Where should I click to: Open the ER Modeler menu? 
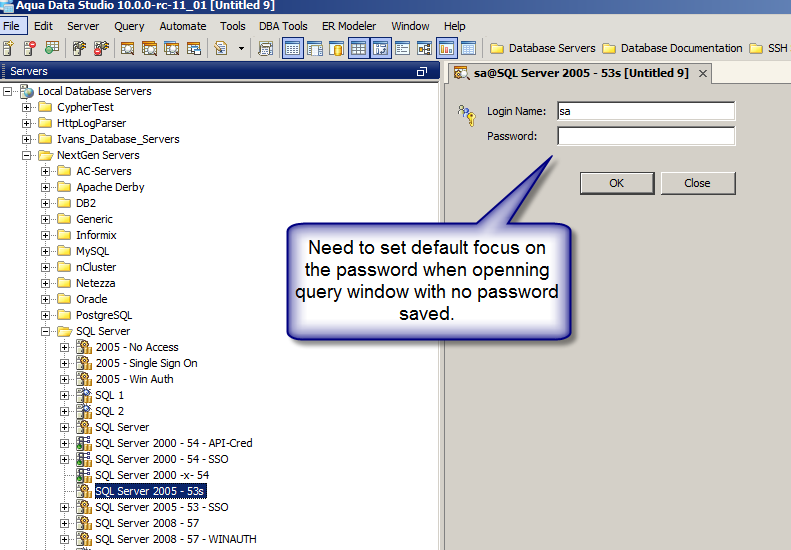[349, 26]
